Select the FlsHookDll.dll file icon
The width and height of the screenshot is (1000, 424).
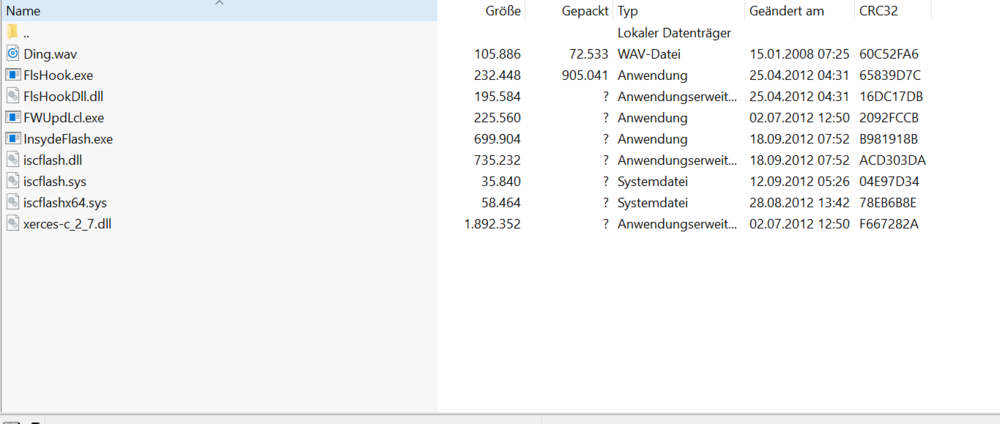click(13, 96)
